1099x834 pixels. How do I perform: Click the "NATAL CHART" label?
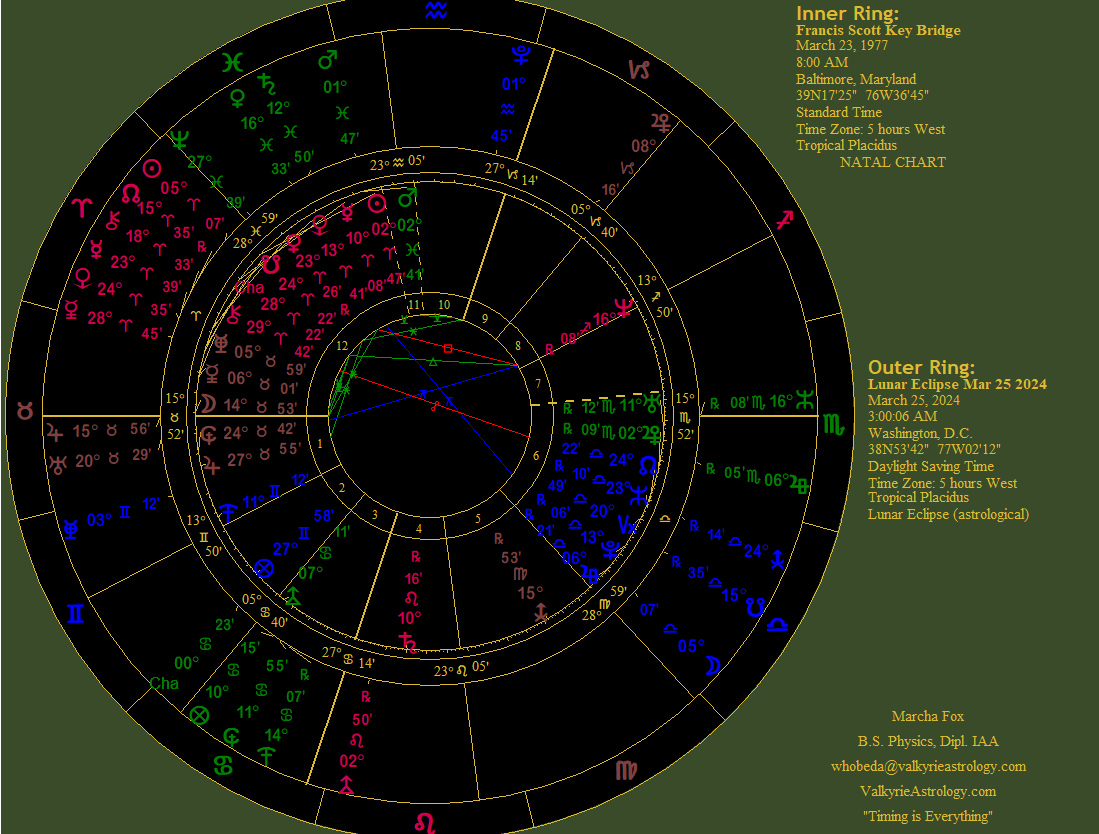pos(892,162)
